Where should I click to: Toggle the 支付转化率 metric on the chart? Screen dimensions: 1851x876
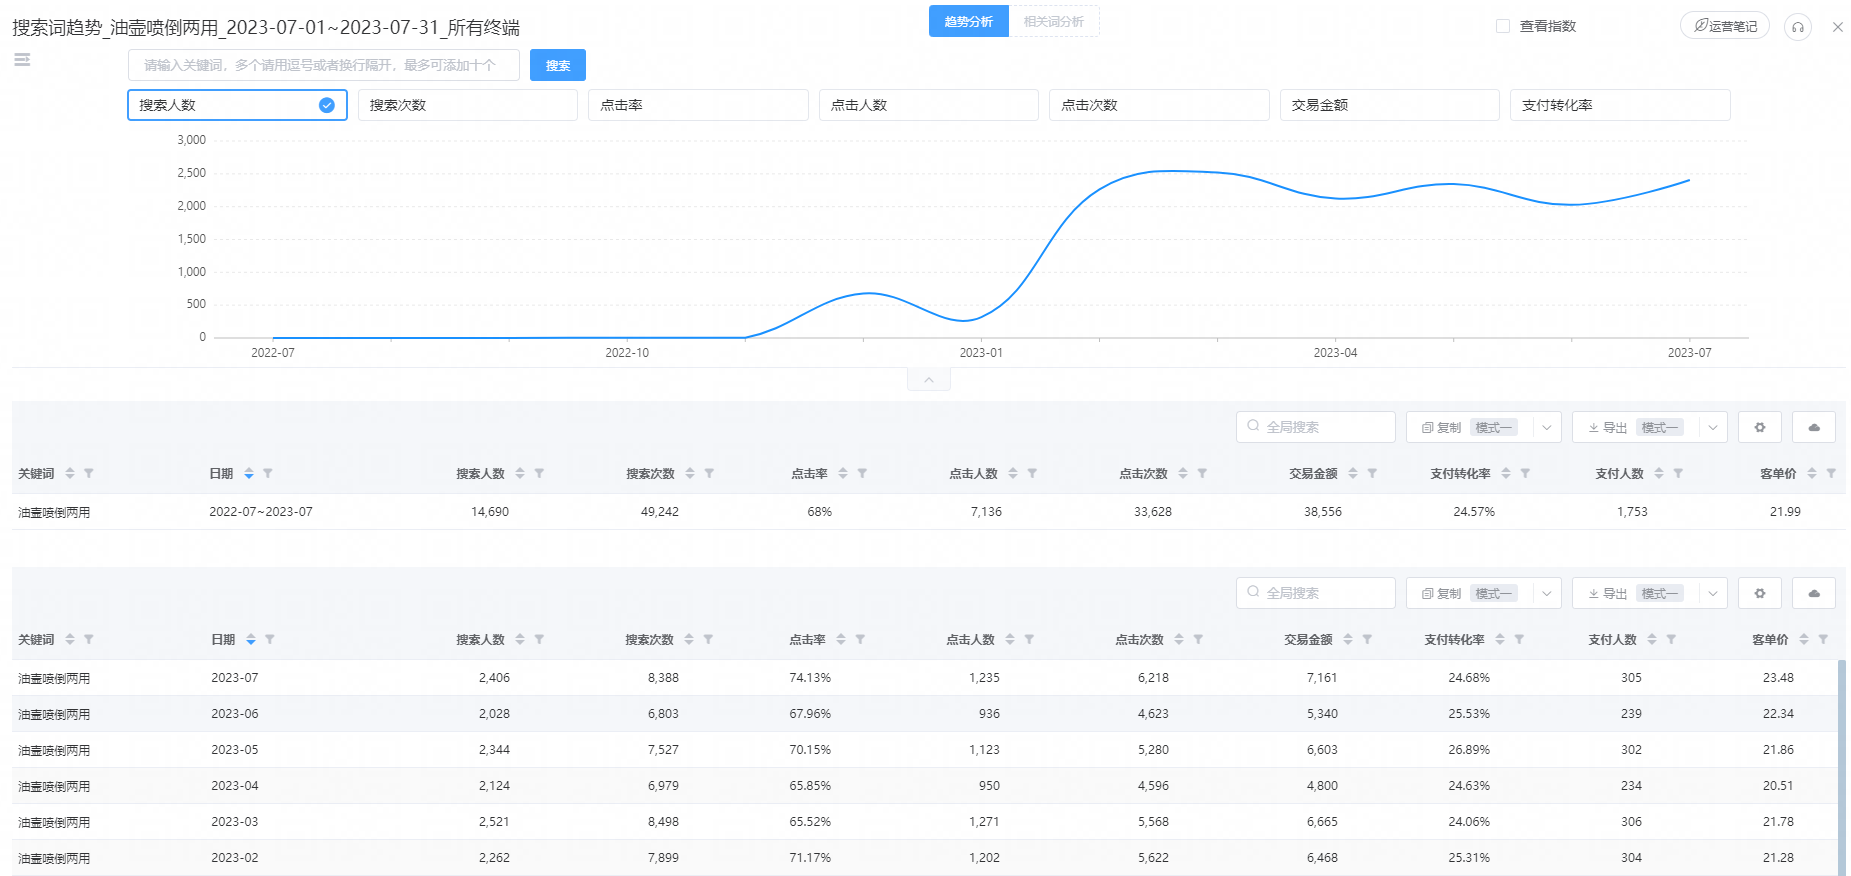(1619, 105)
